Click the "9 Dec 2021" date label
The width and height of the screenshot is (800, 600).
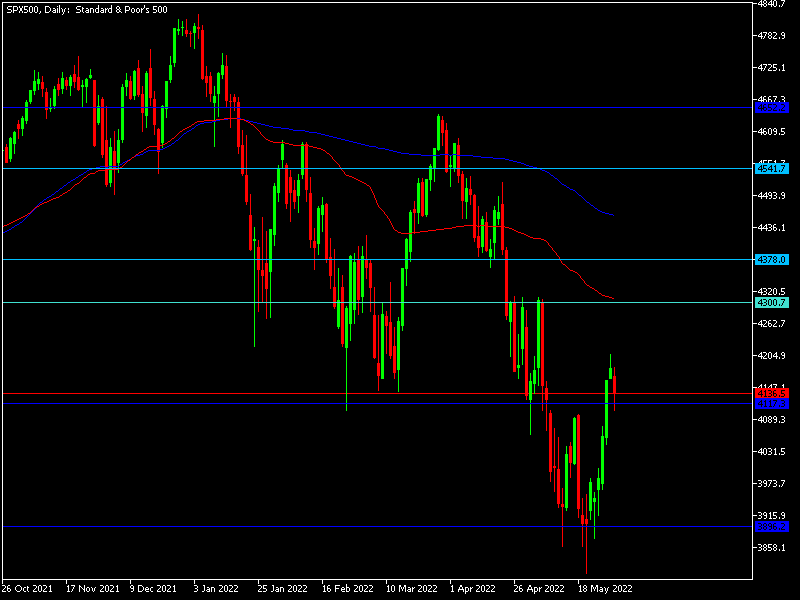click(153, 588)
